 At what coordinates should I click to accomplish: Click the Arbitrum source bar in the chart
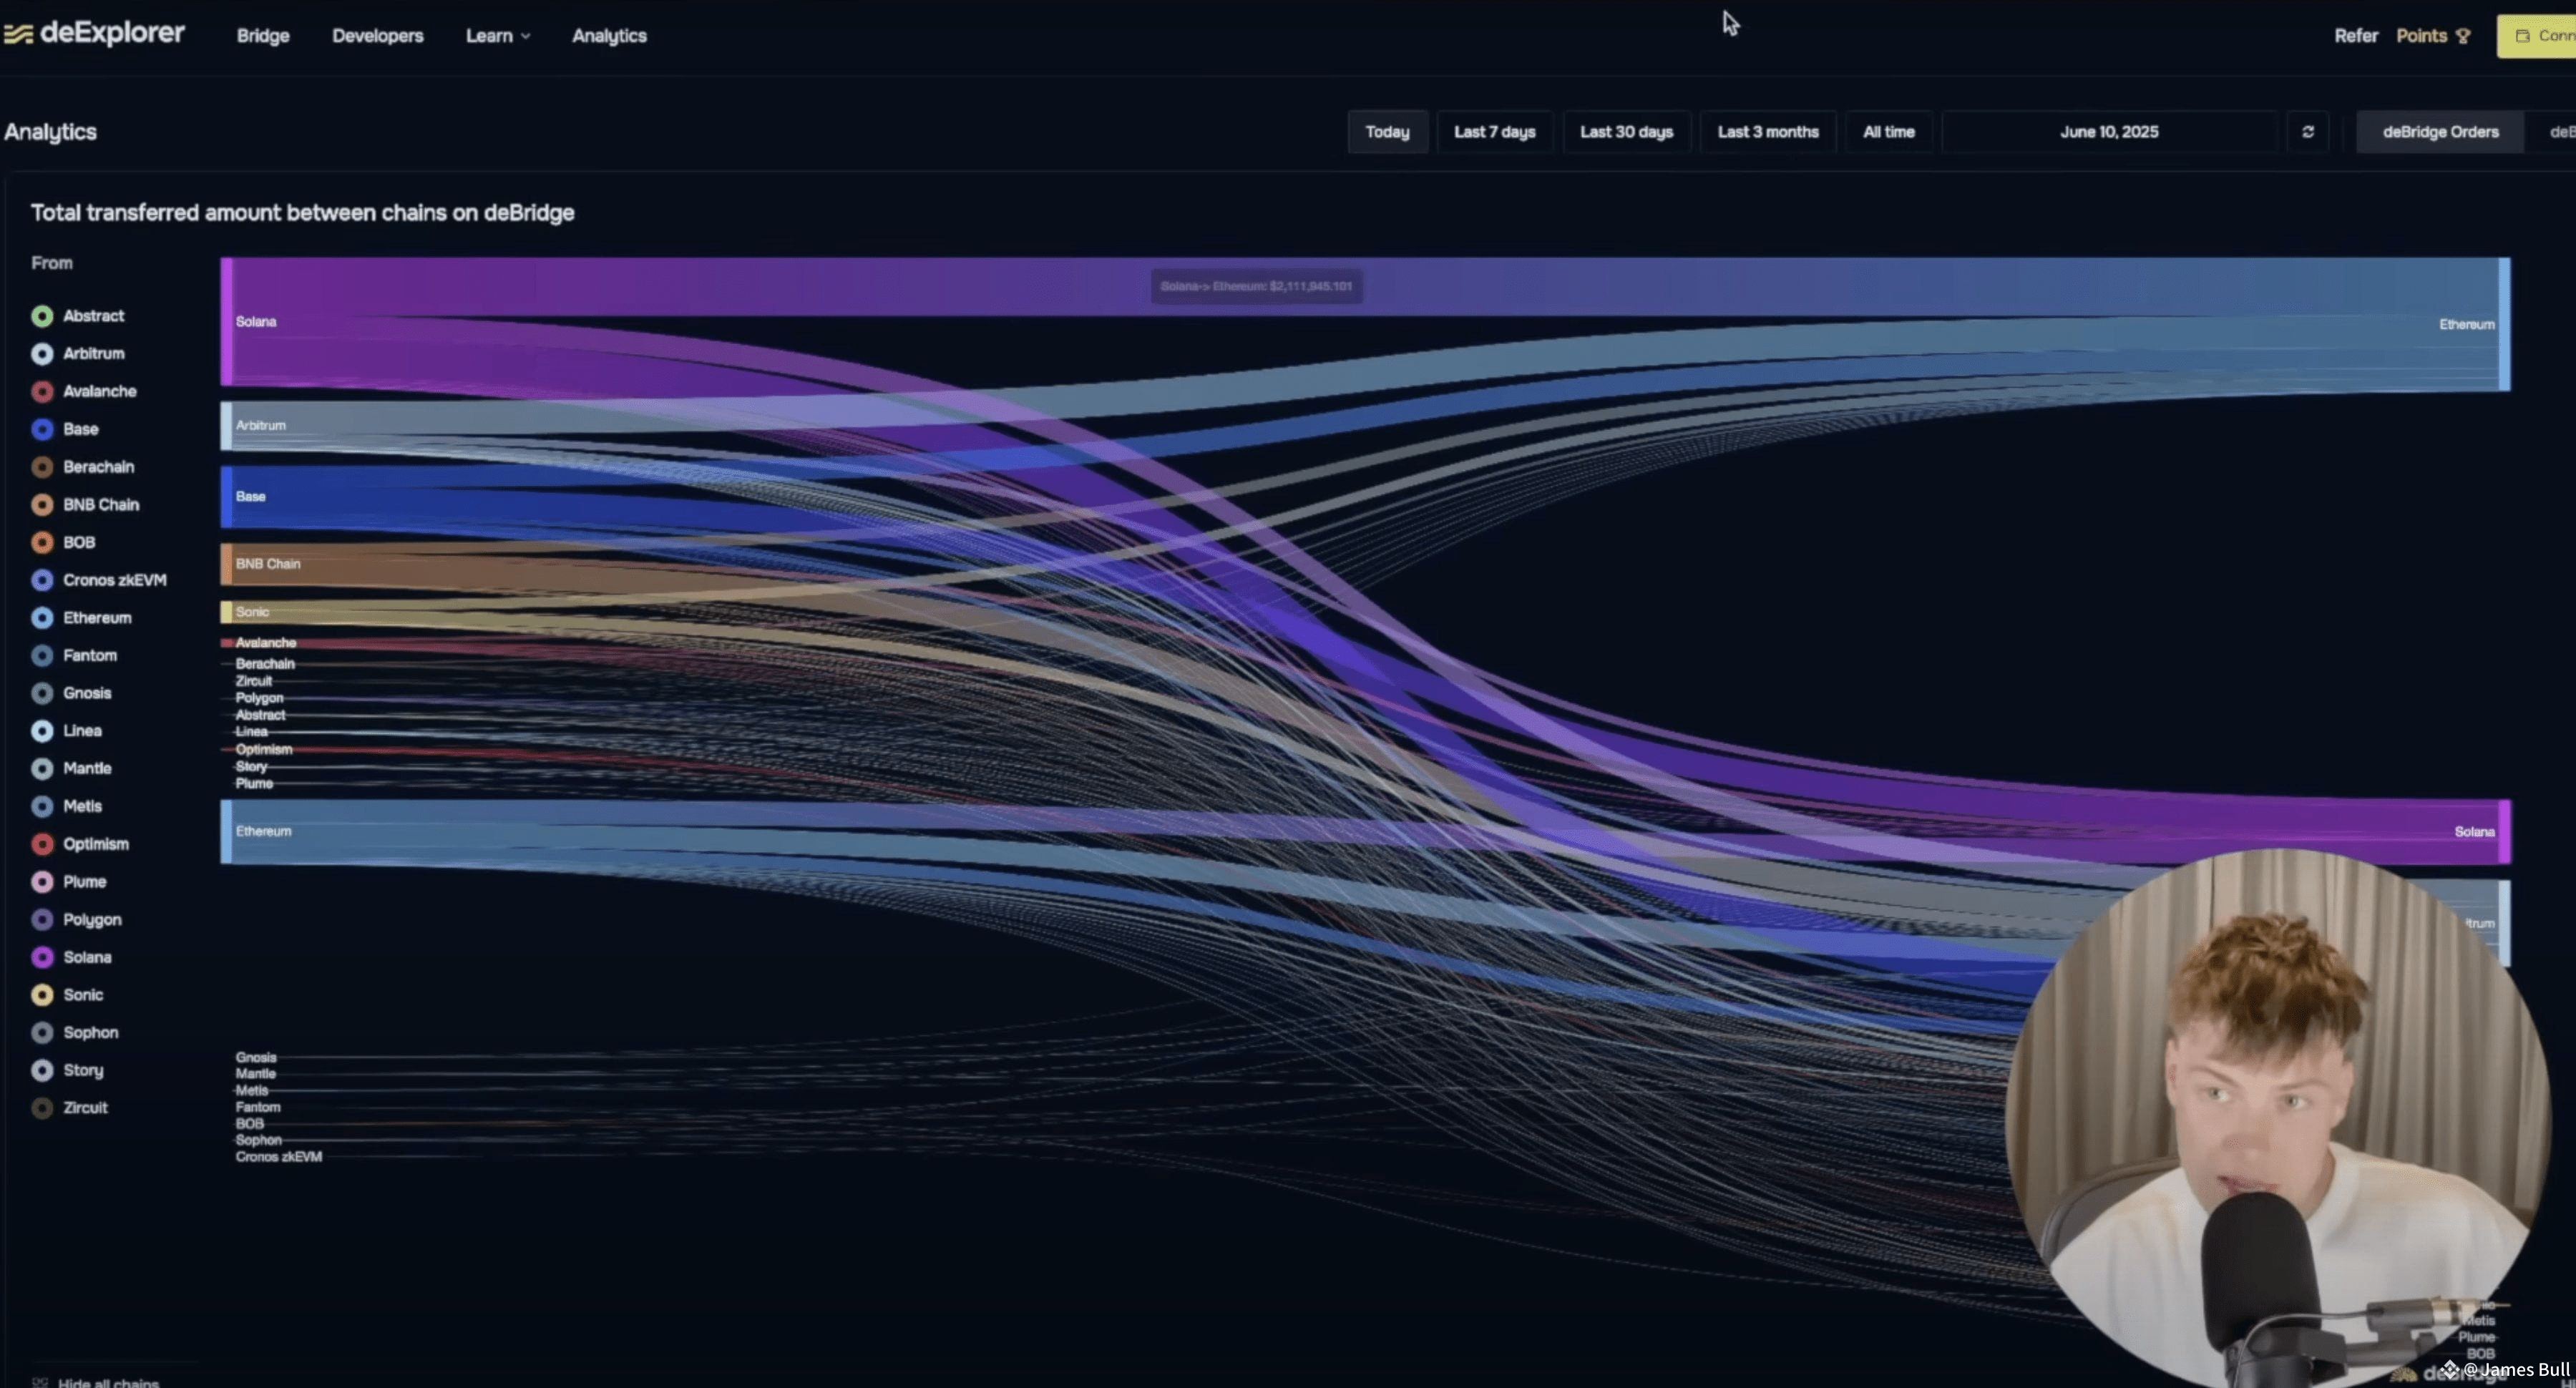227,425
